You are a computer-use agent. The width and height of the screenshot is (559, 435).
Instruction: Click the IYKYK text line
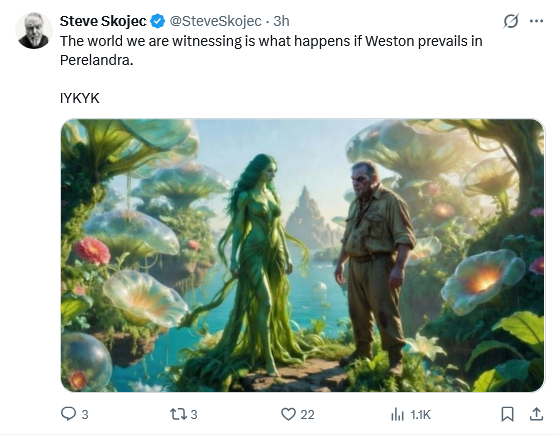[80, 98]
